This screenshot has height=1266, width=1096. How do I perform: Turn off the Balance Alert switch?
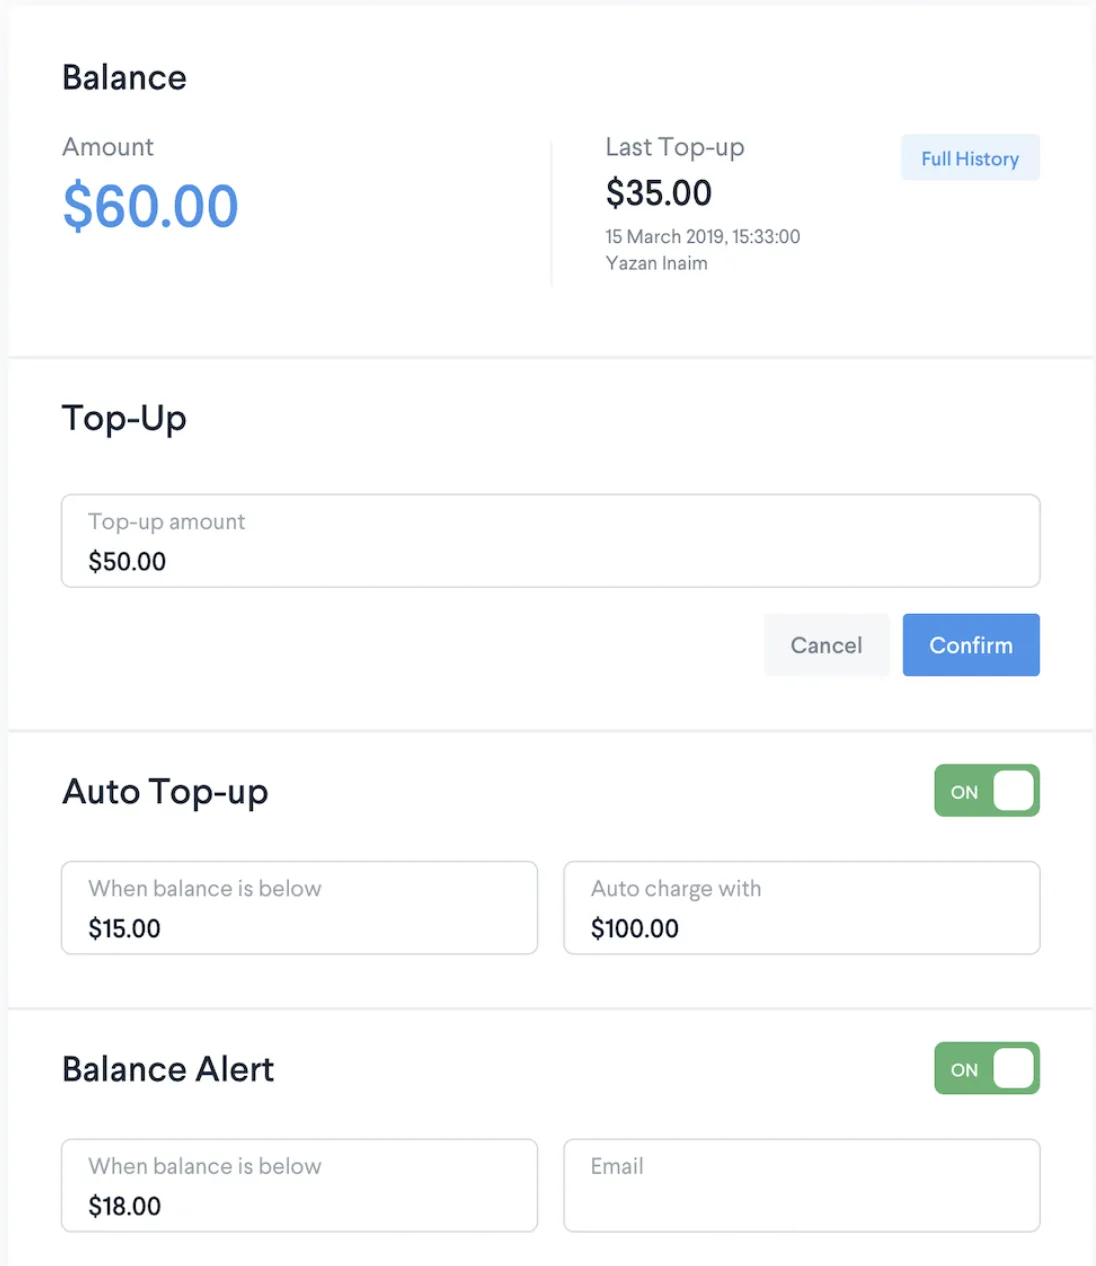coord(986,1068)
